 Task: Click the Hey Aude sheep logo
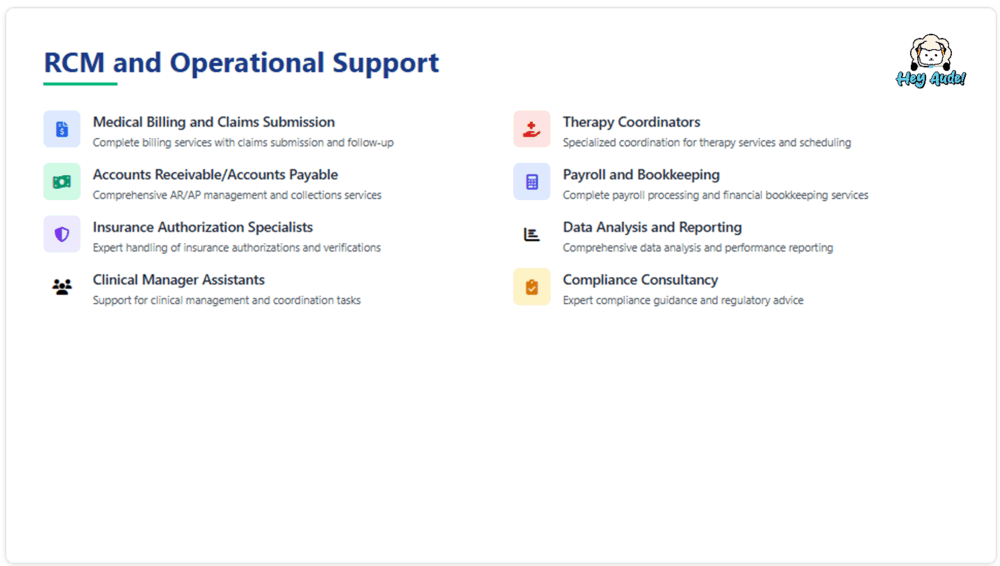coord(930,61)
